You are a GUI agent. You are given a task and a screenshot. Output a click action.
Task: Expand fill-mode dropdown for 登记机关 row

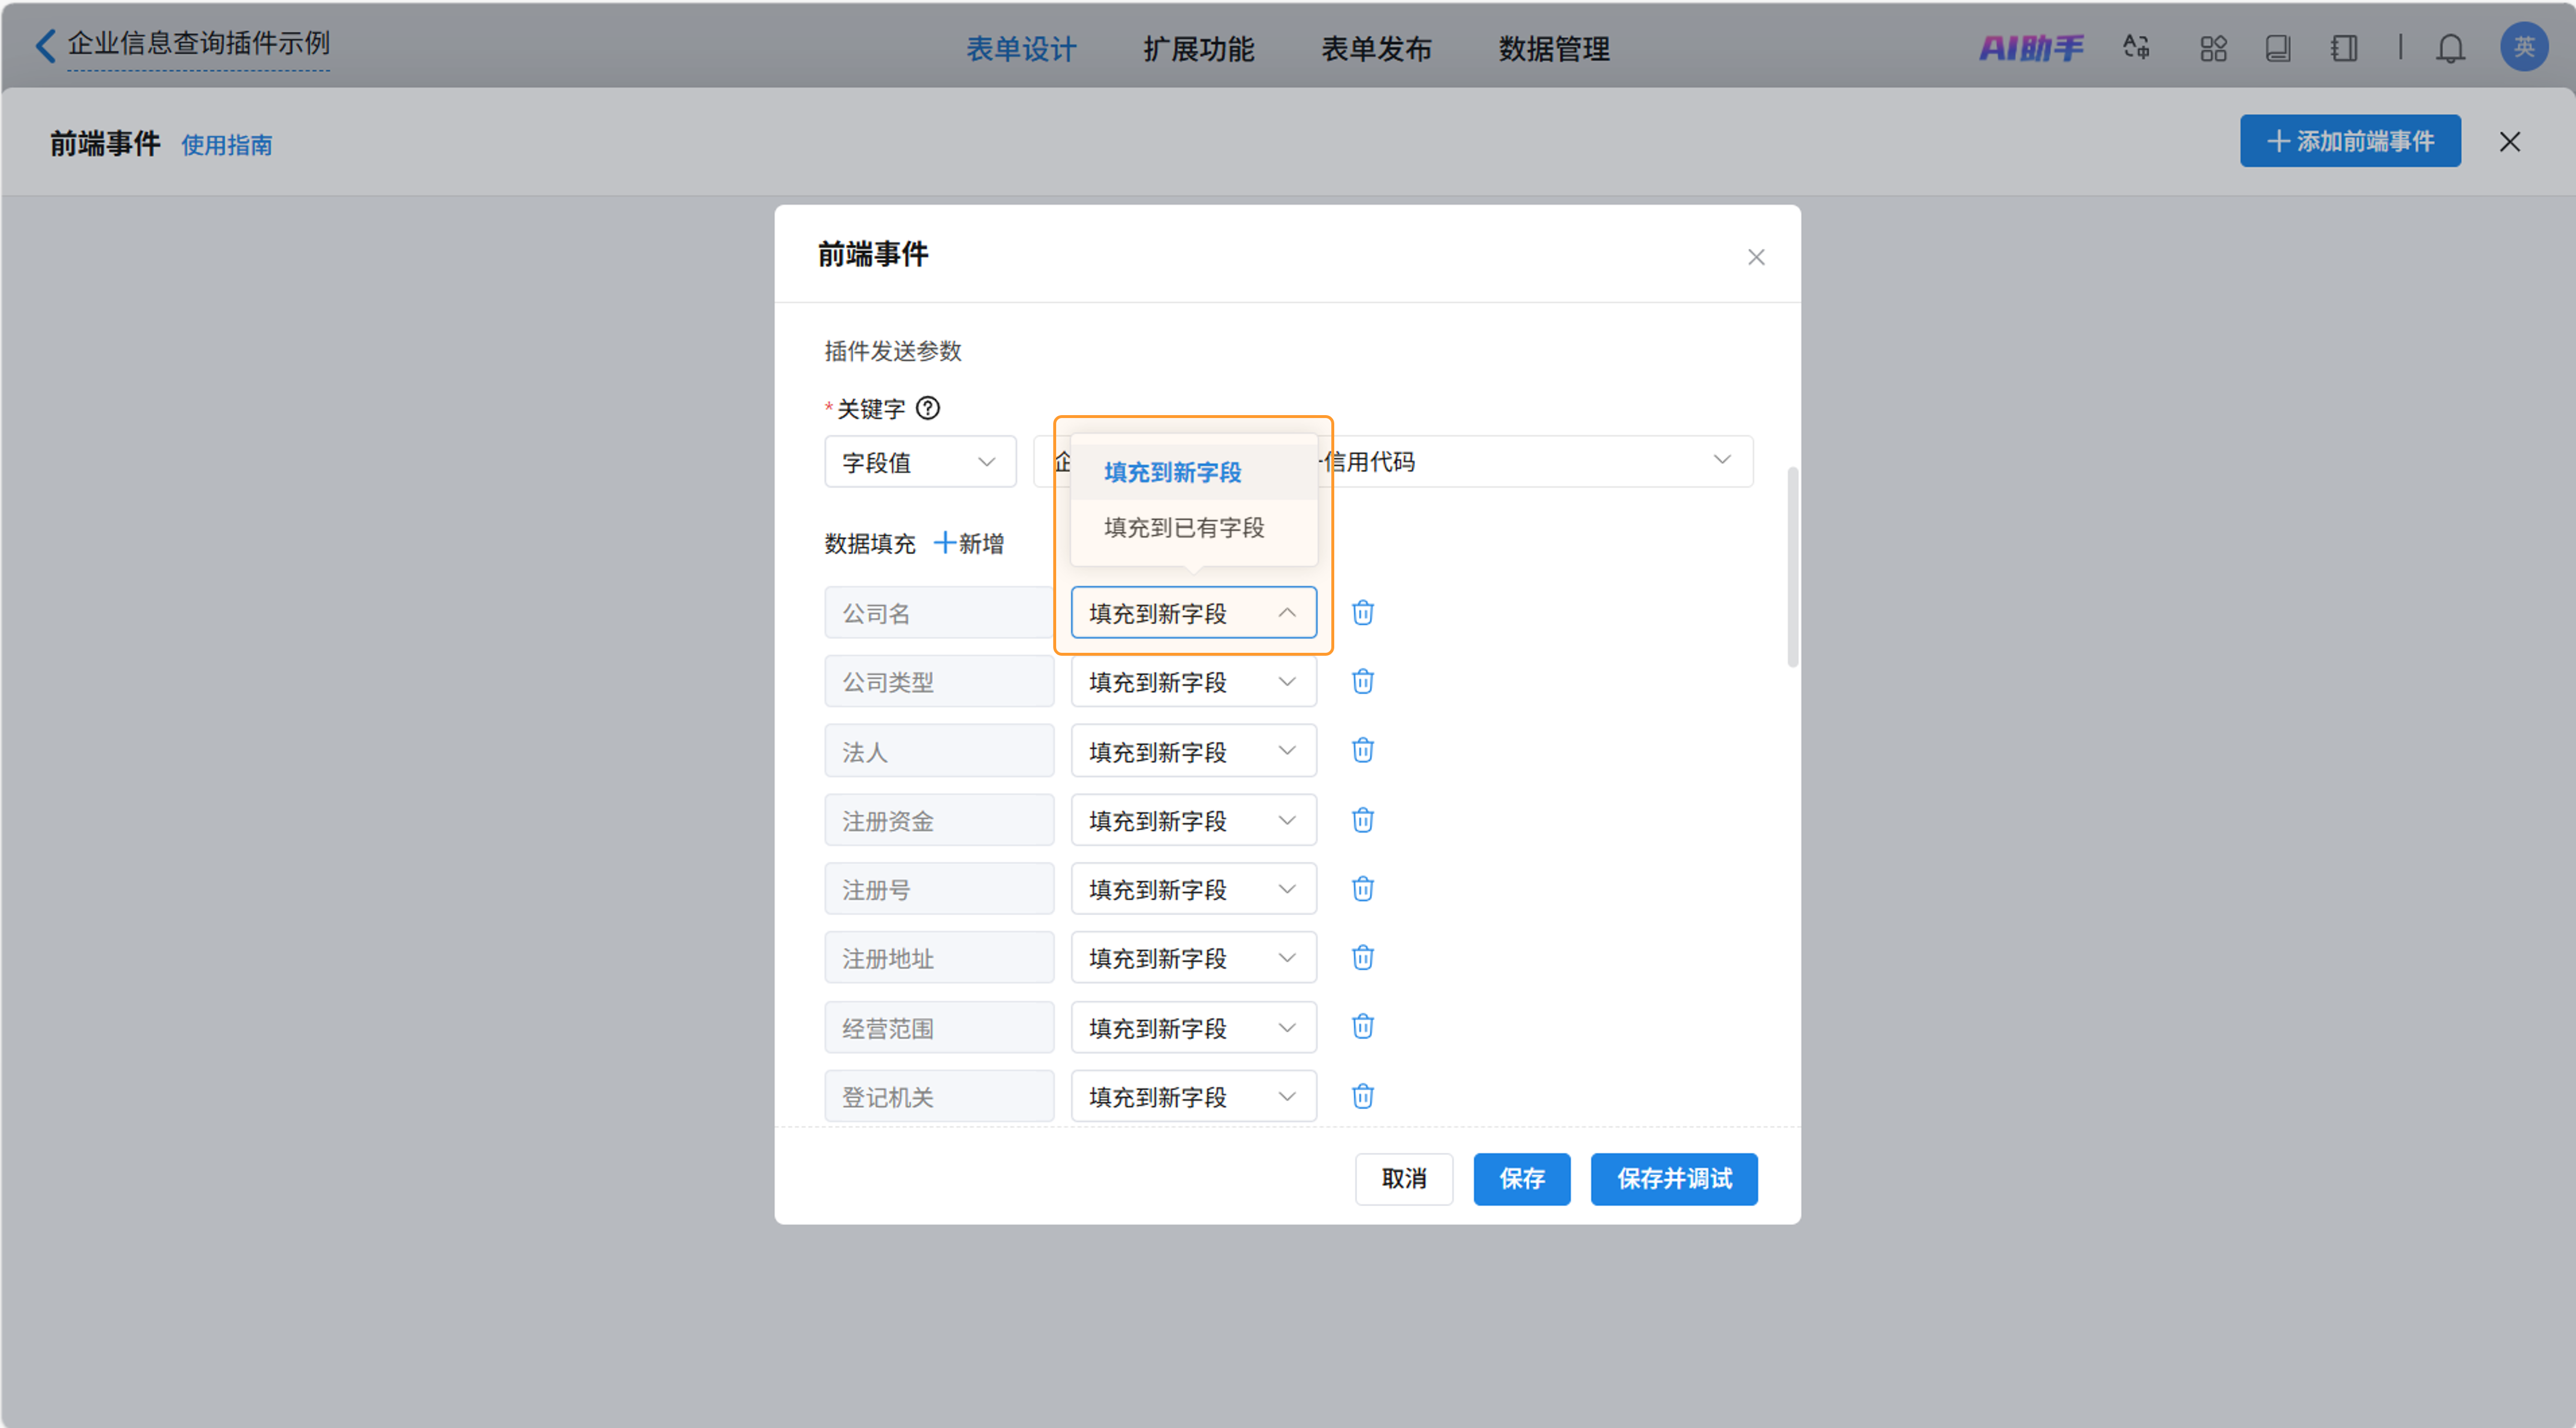tap(1192, 1097)
